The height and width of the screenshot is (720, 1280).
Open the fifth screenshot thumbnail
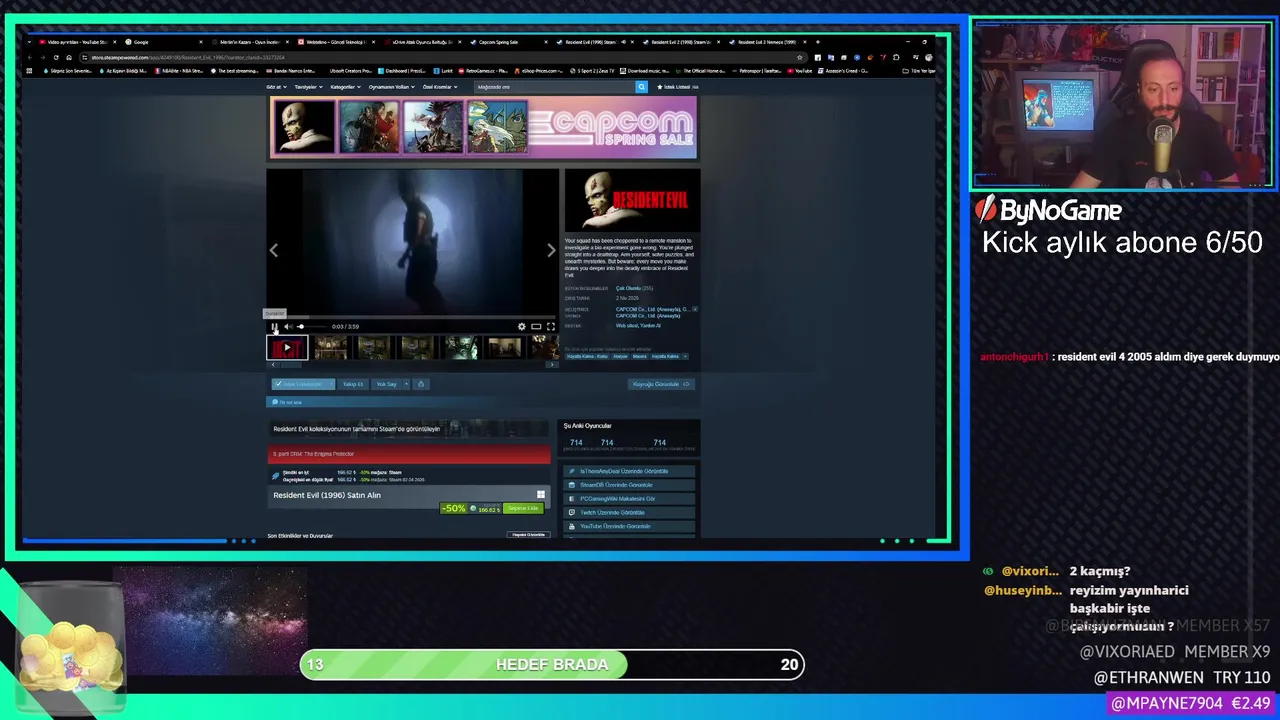point(504,347)
